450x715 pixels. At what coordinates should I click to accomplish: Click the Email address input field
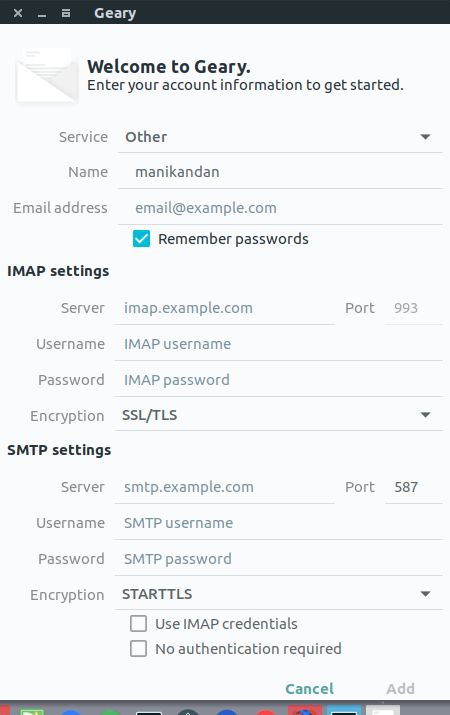point(280,208)
